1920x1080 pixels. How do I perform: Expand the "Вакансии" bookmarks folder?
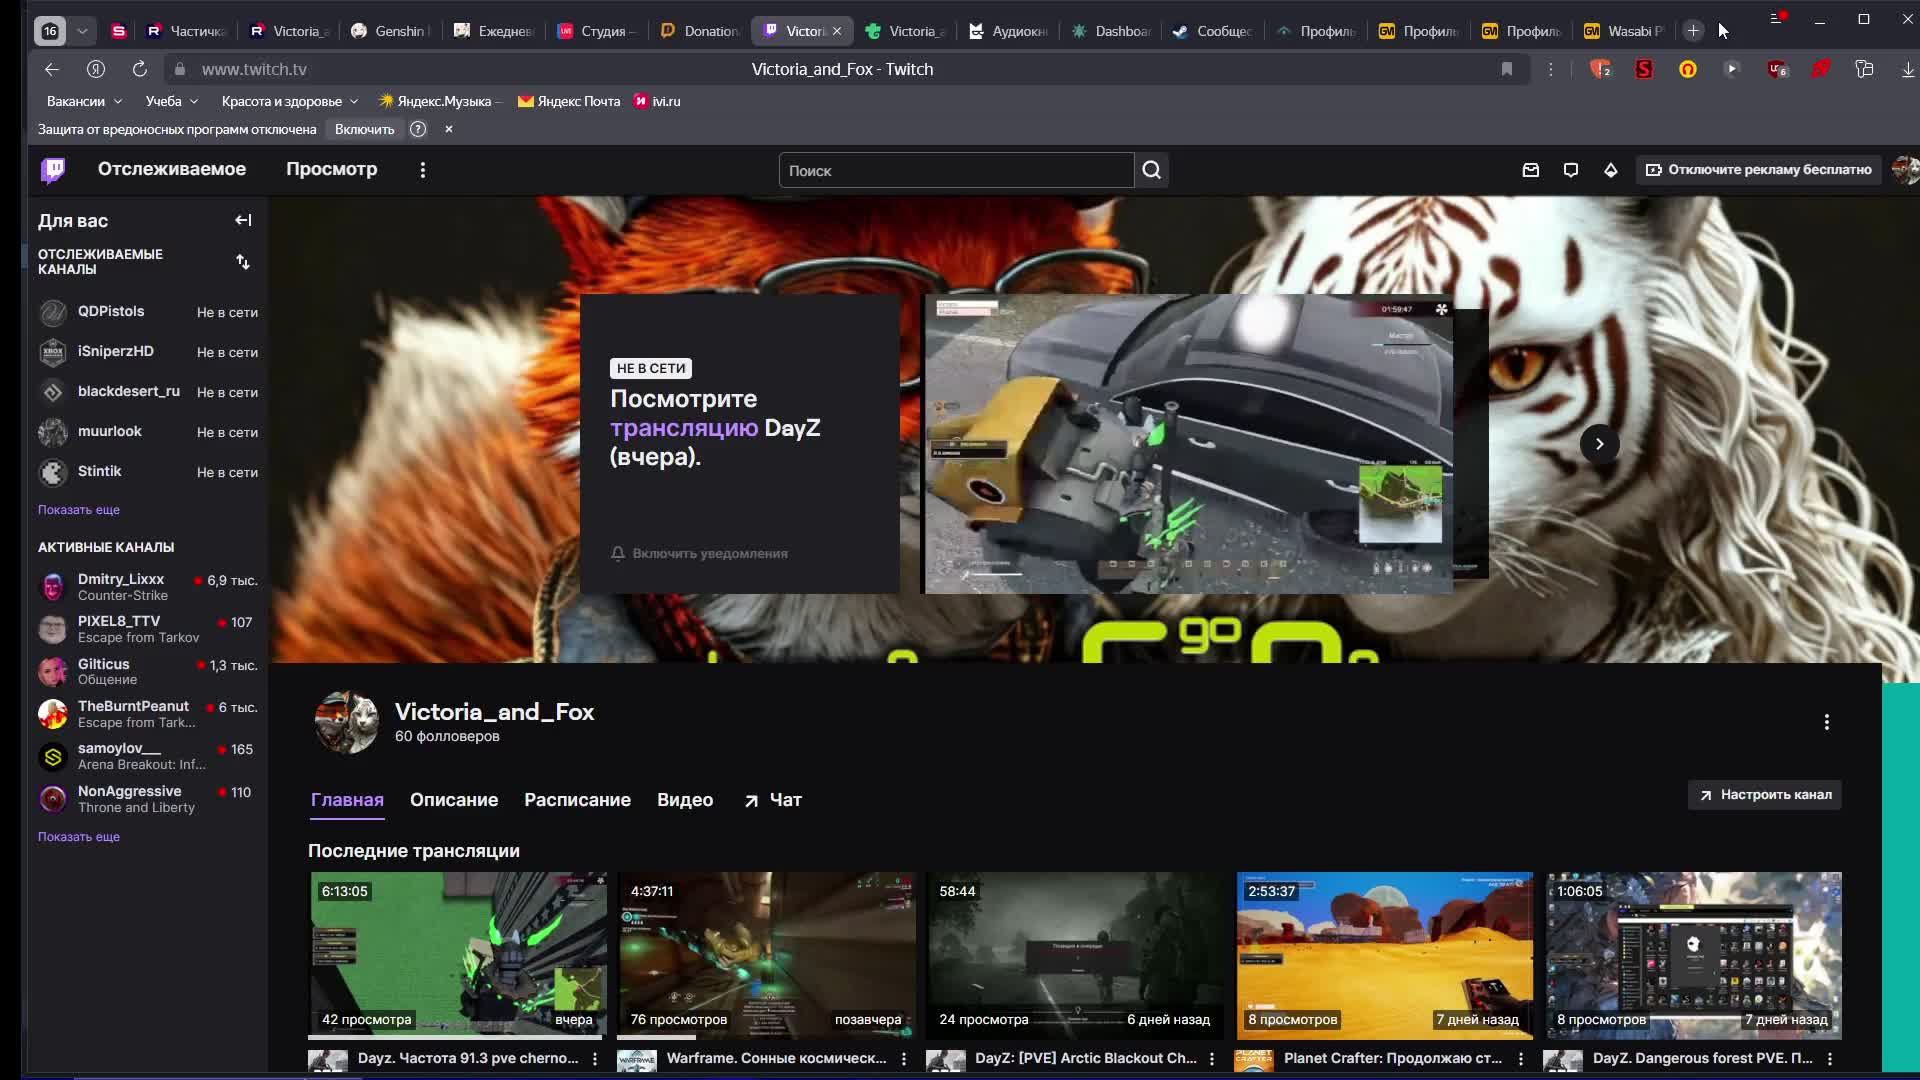[84, 101]
